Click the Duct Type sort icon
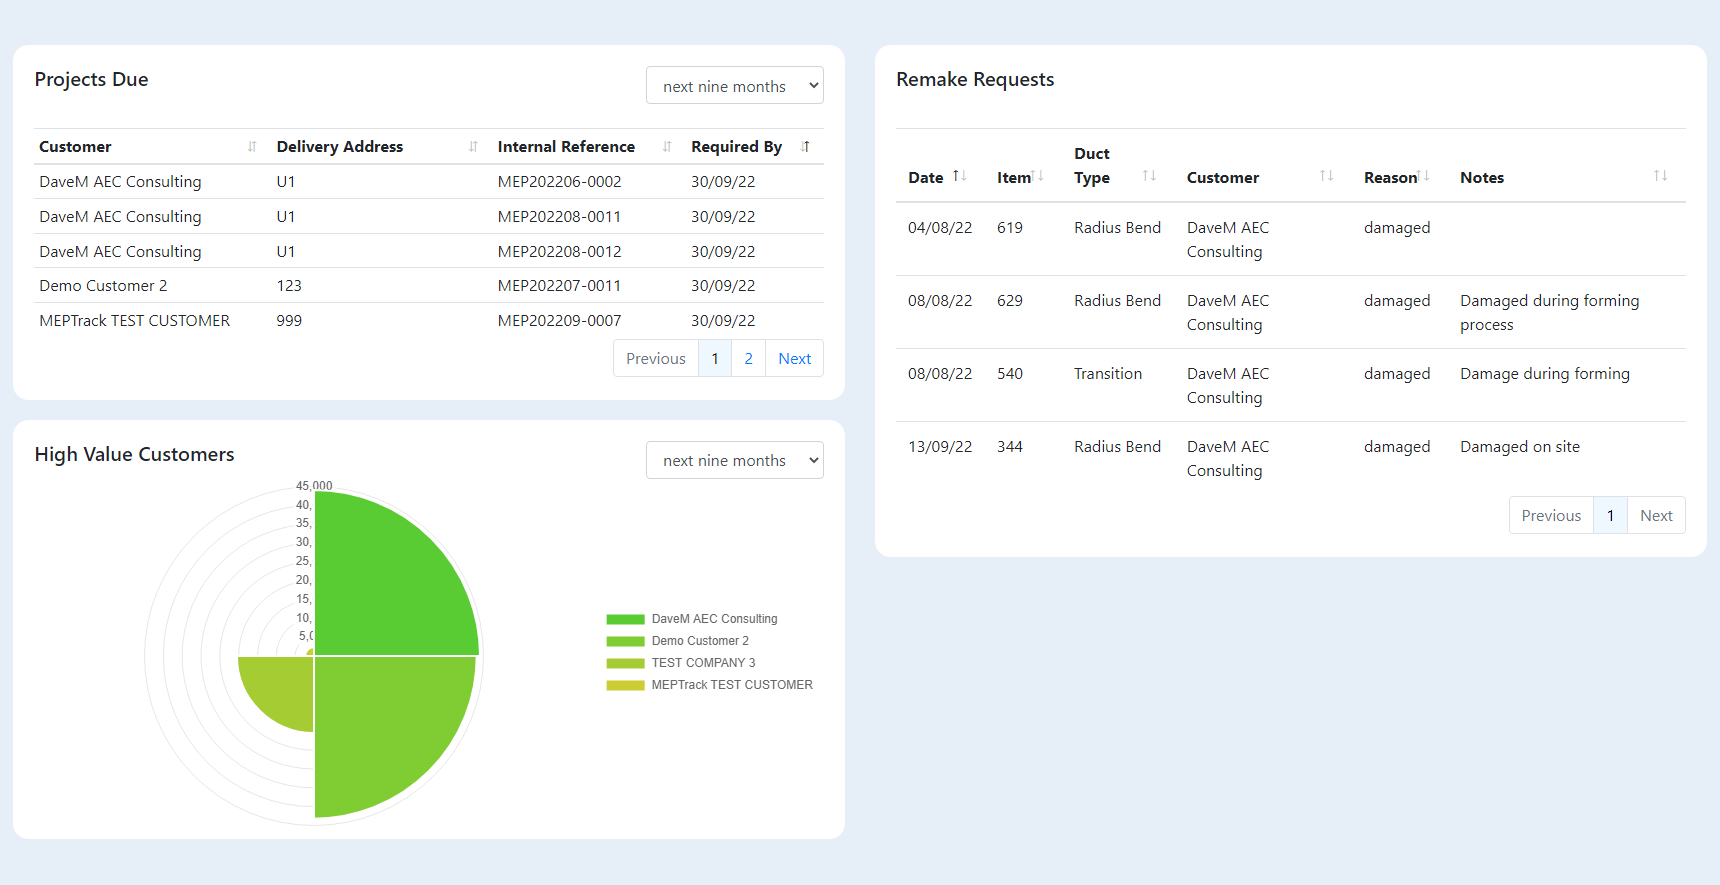 [x=1149, y=176]
